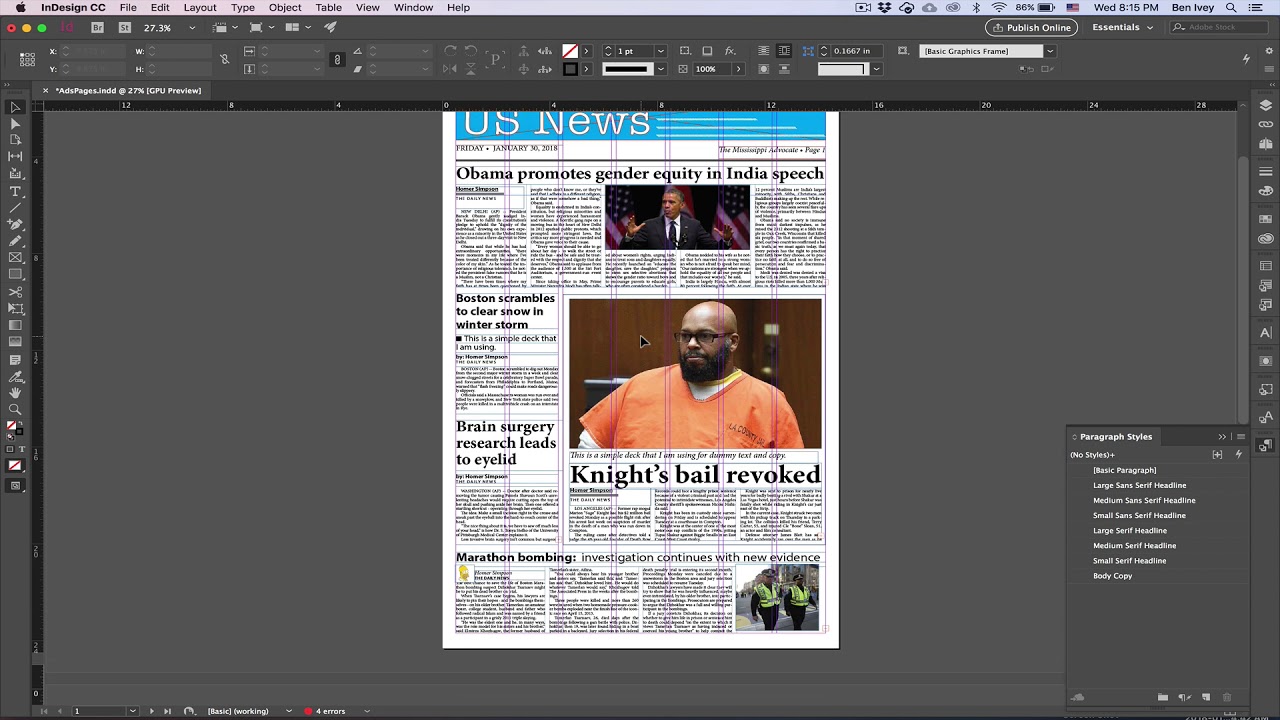Open the Window menu

click(x=413, y=7)
